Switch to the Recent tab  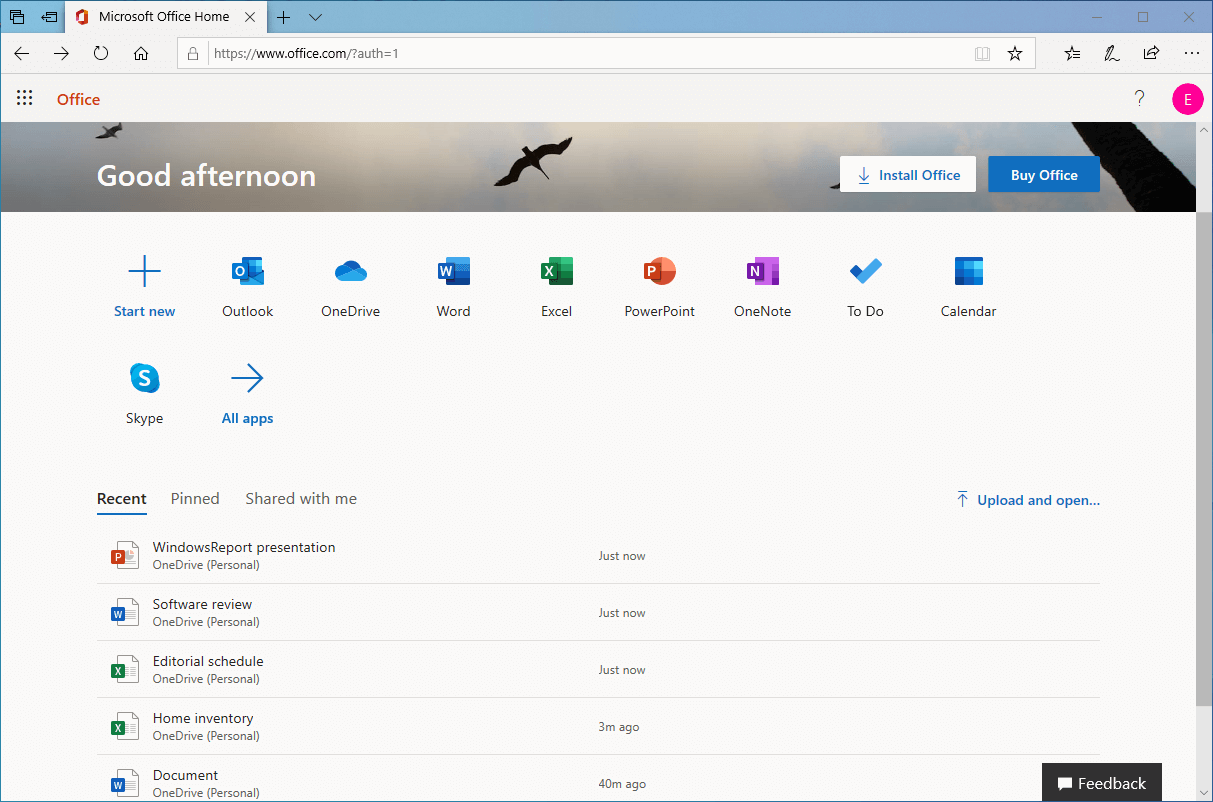122,499
